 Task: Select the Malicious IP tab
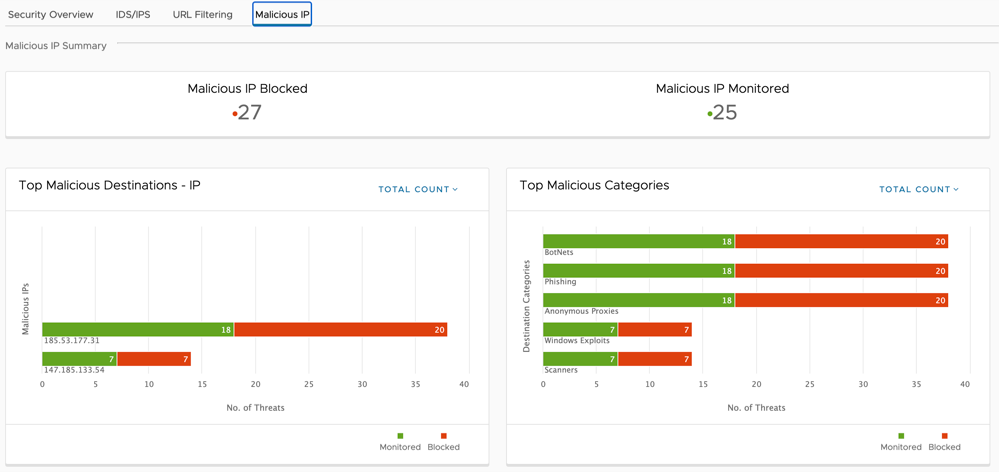282,14
